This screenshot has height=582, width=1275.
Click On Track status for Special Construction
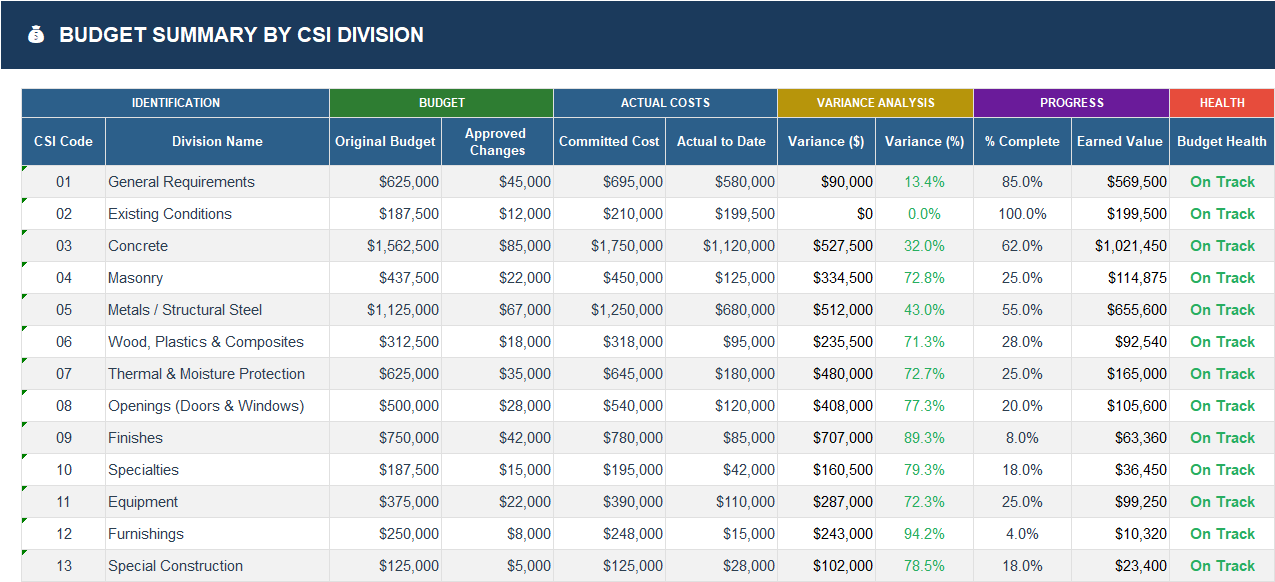tap(1222, 566)
